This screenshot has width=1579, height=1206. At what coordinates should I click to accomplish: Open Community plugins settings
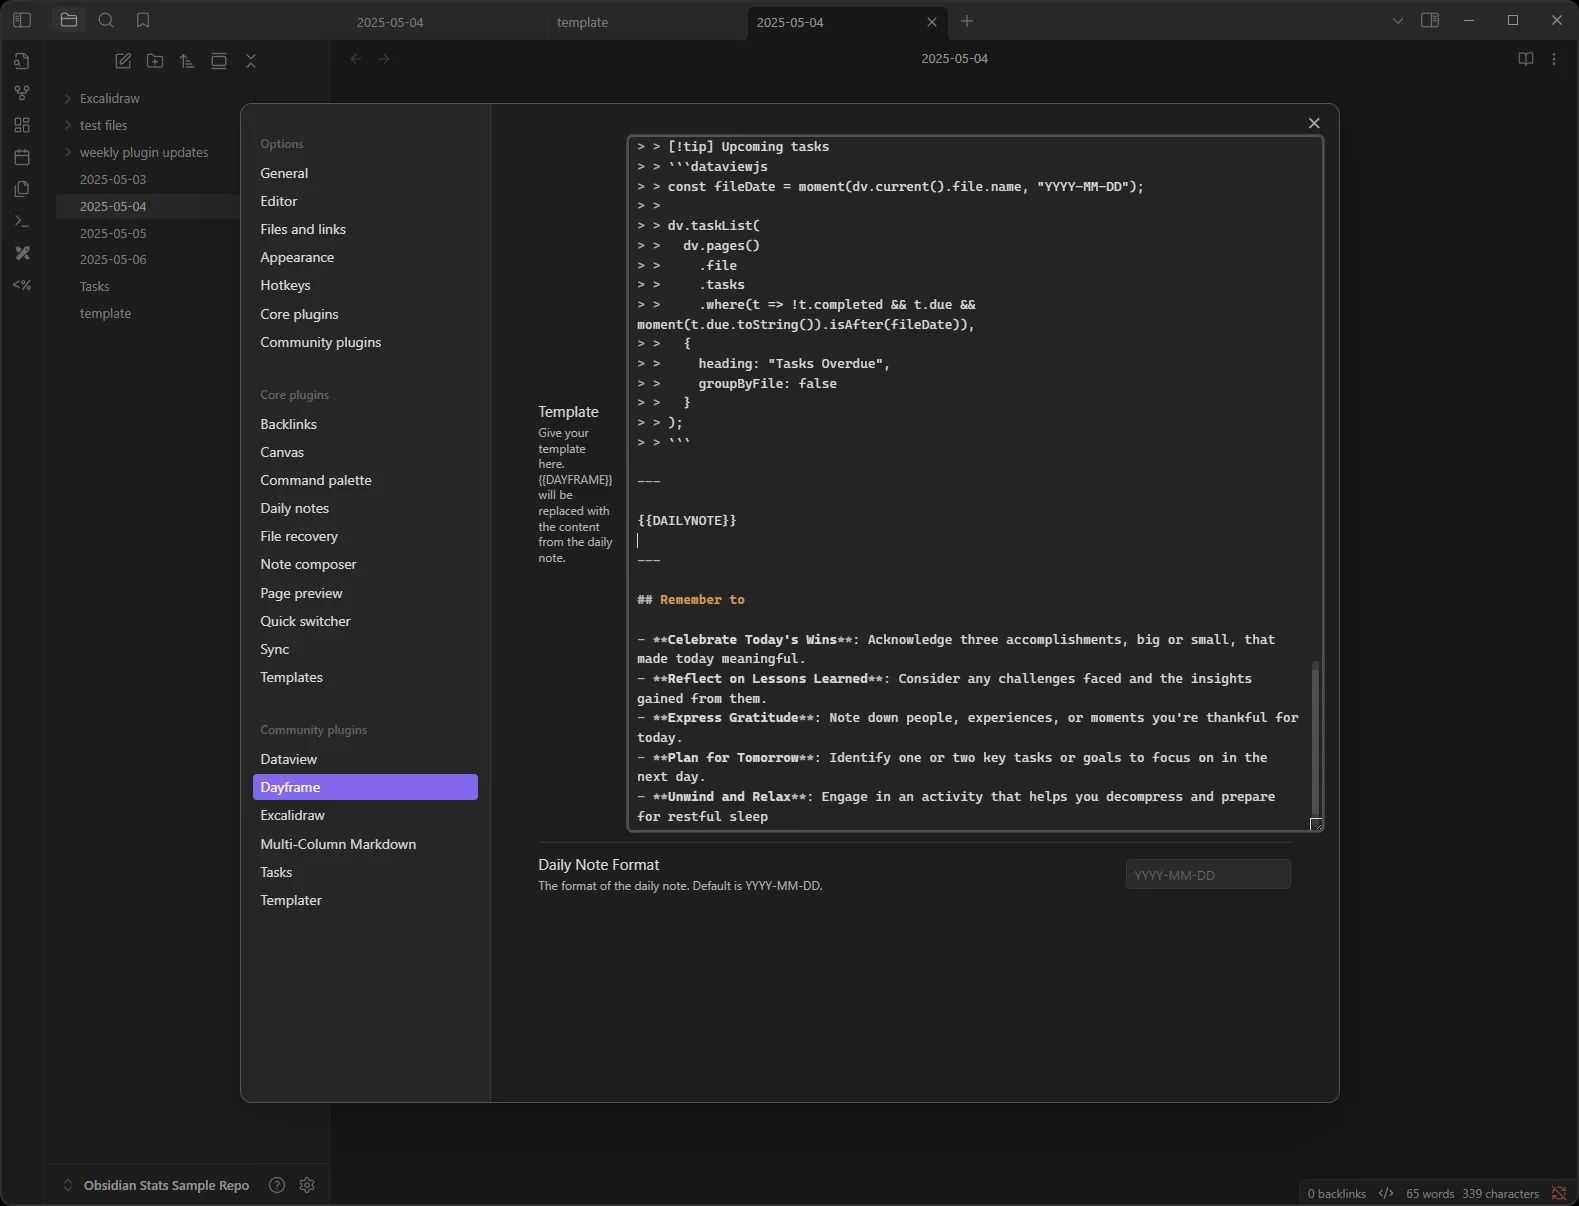(x=365, y=342)
